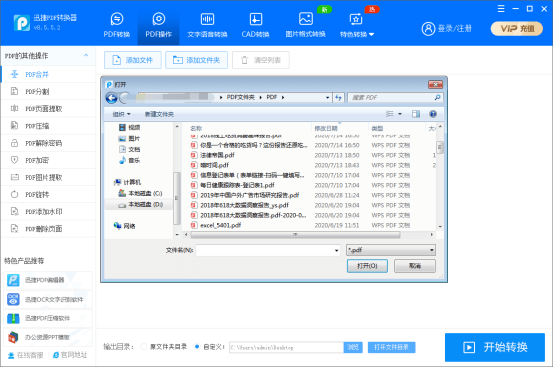Open the PDF转换 tab icon
This screenshot has width=554, height=367.
point(117,19)
